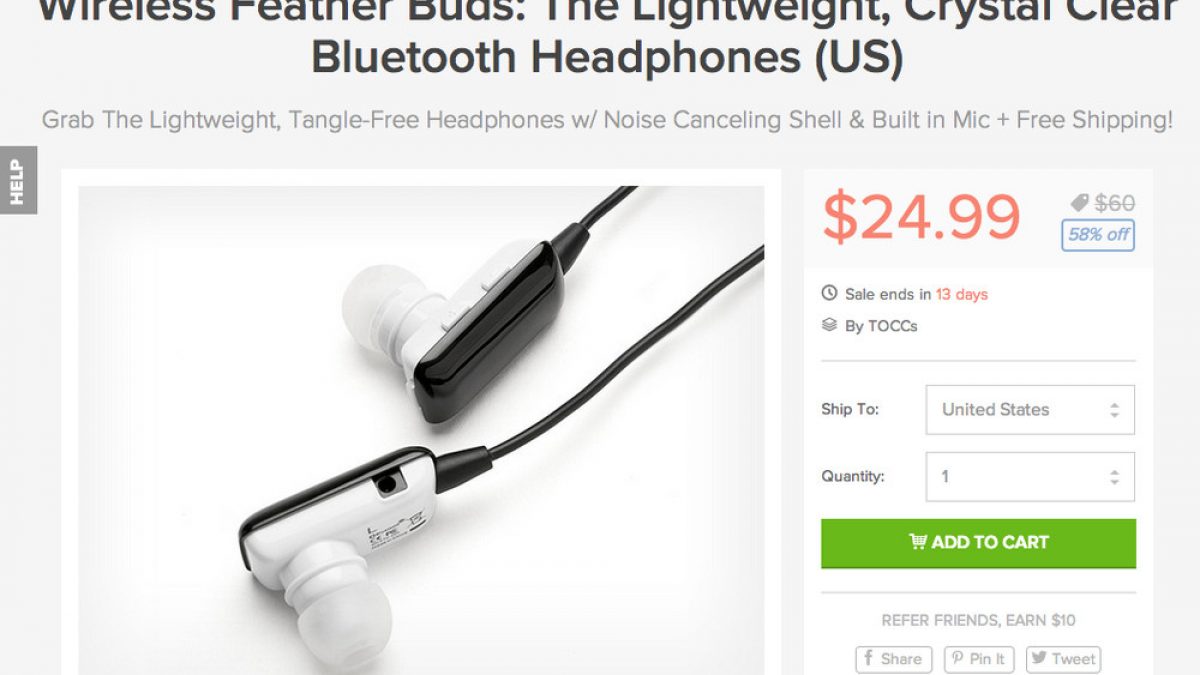Open the Quantity dropdown

(x=1030, y=477)
